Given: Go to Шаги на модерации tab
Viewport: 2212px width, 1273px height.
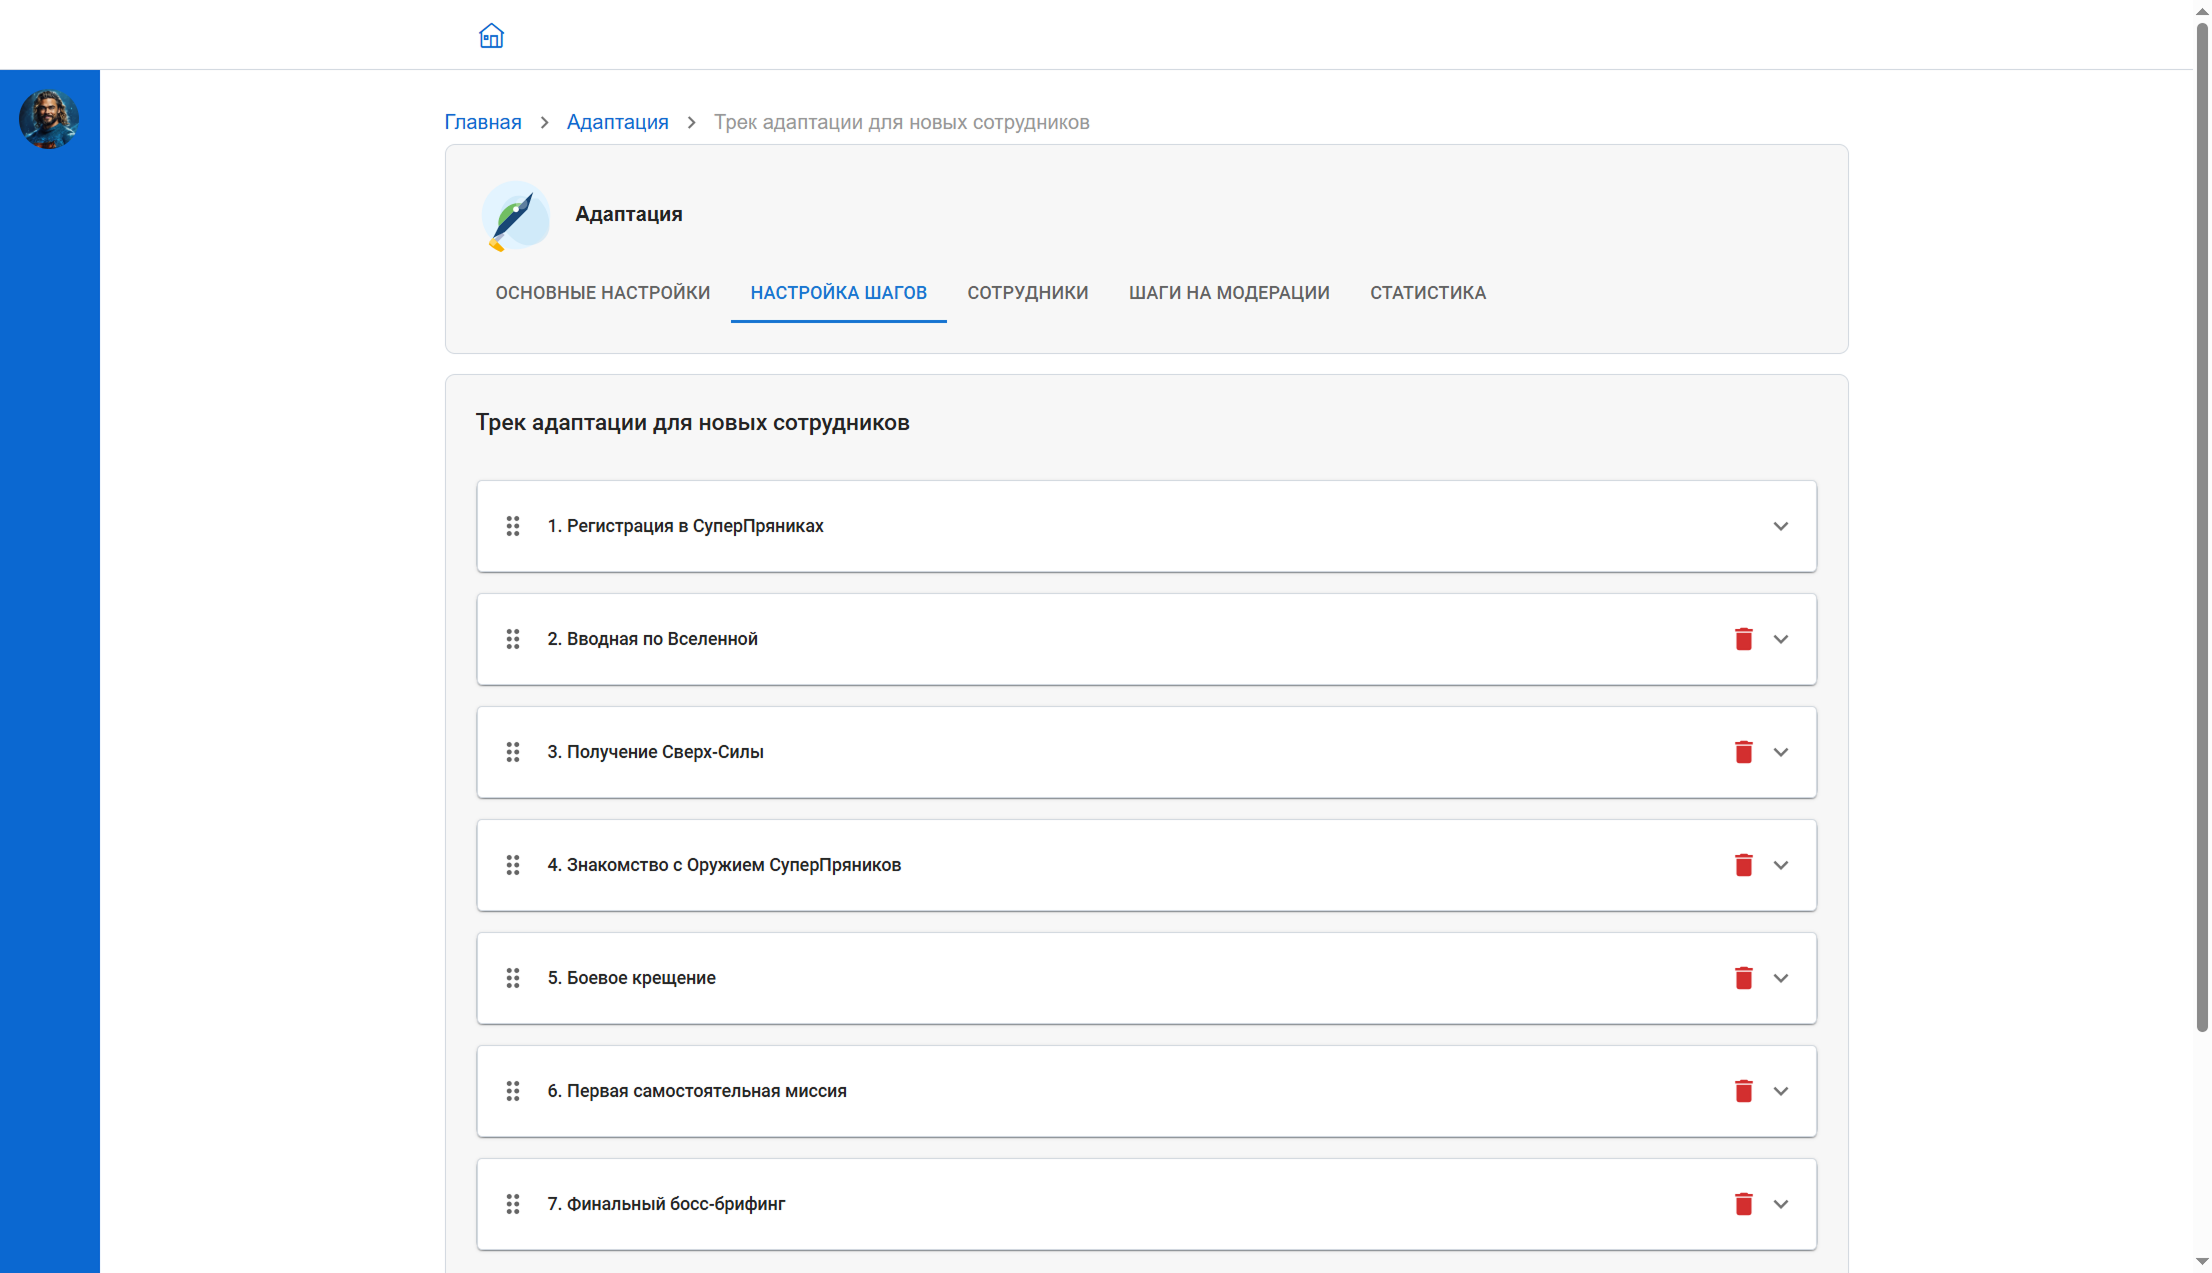Looking at the screenshot, I should pyautogui.click(x=1229, y=293).
